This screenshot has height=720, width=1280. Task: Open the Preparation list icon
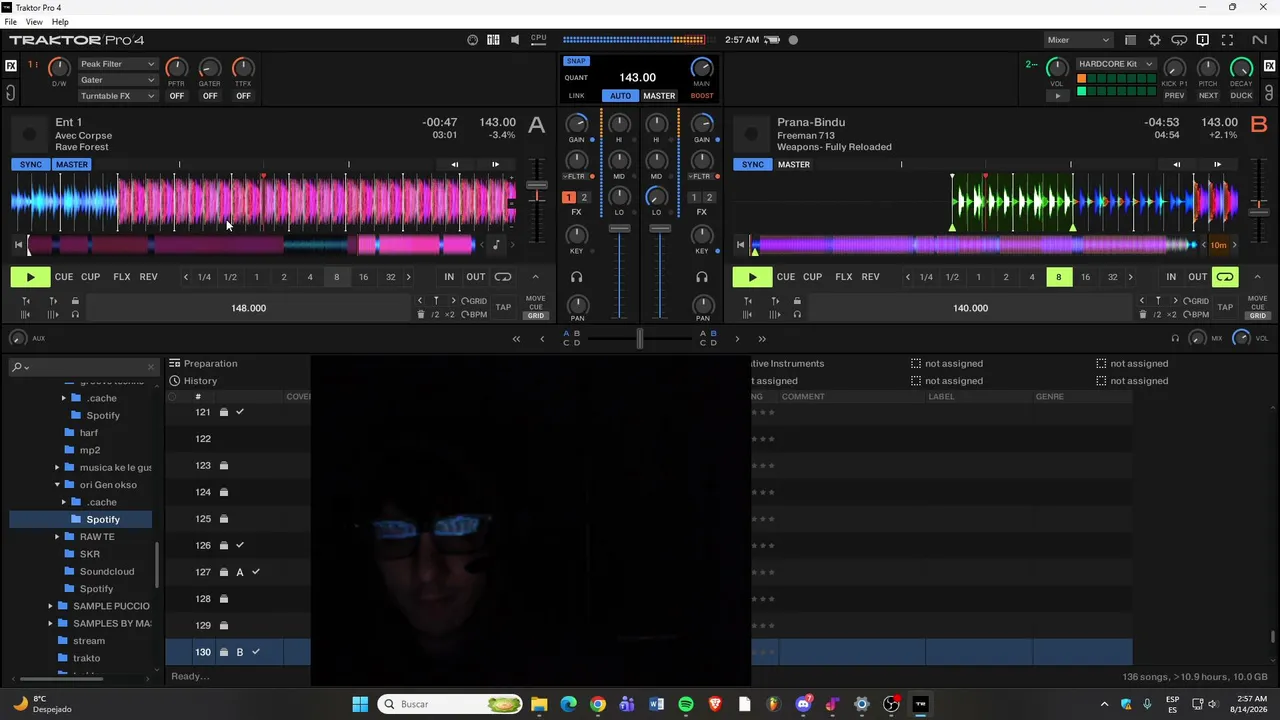[175, 363]
